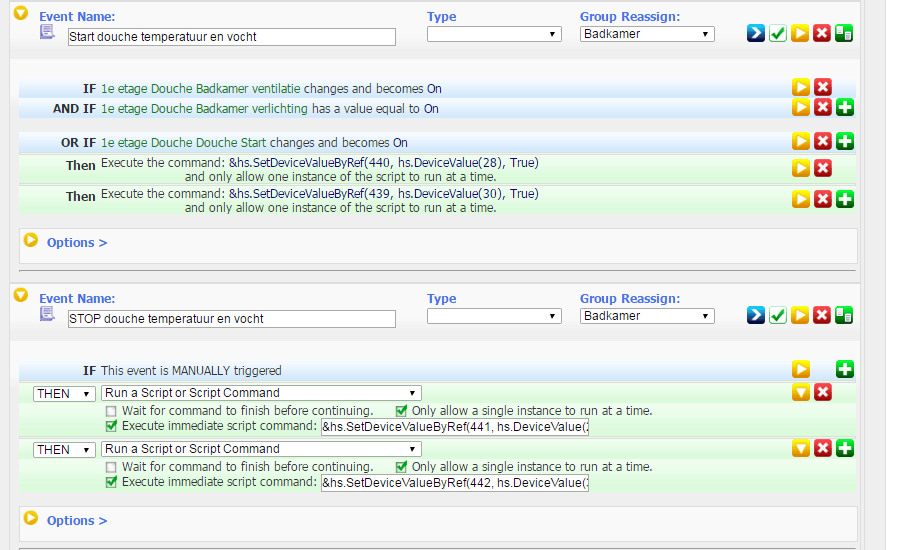Screen dimensions: 908x550
Task: Edit the Douche Start OR IF trigger
Action: 801,141
